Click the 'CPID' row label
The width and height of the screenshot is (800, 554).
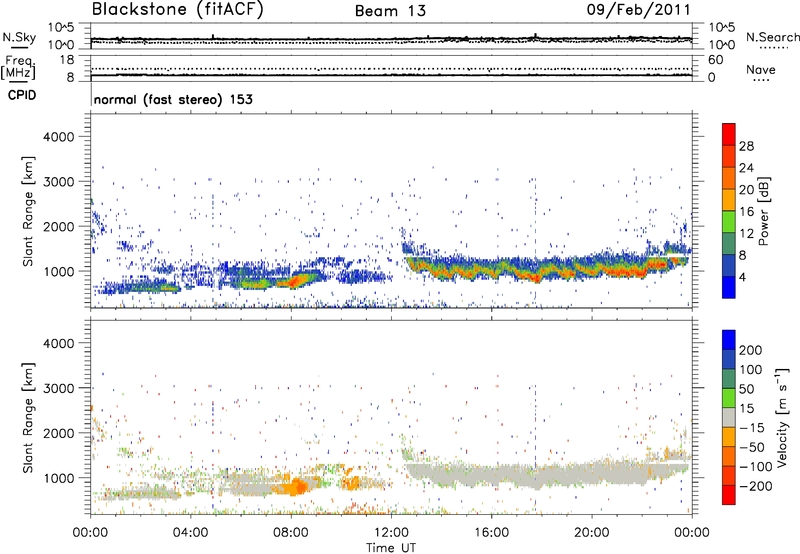point(21,95)
